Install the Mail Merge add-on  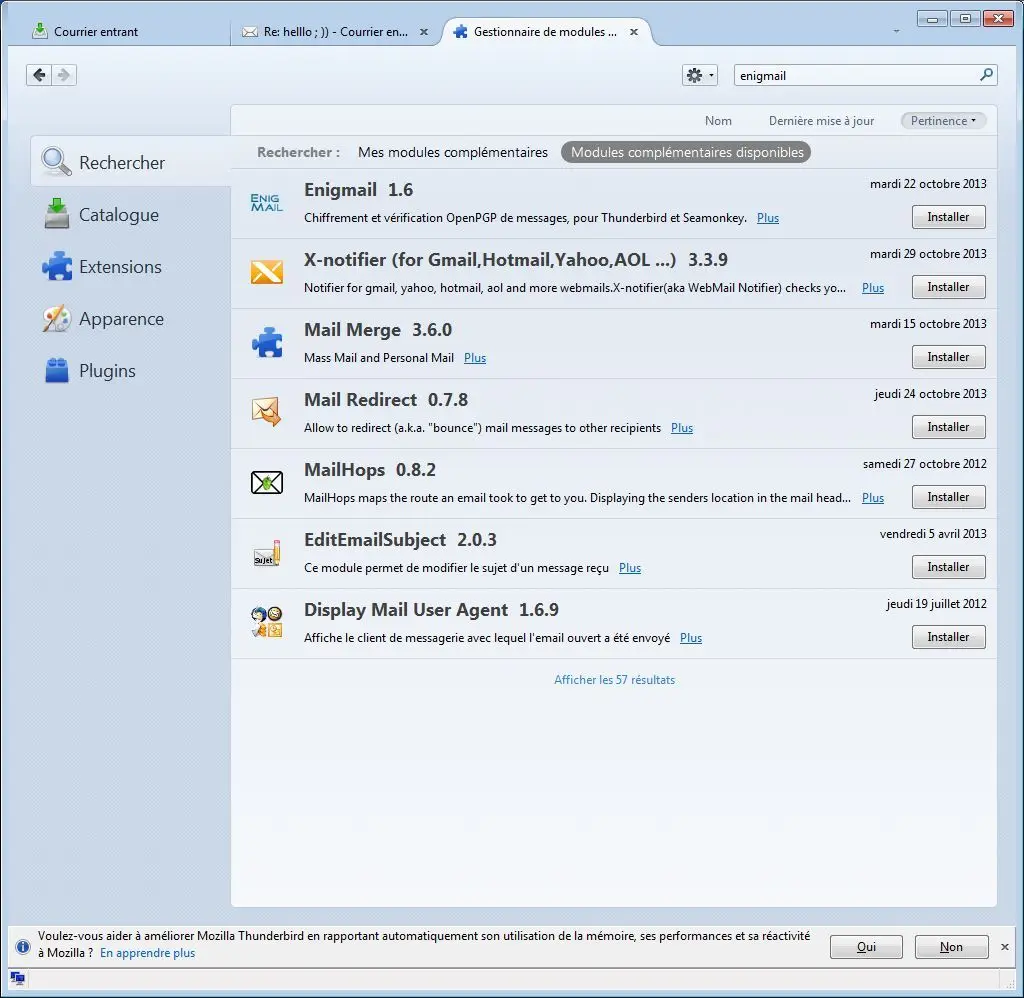click(948, 357)
